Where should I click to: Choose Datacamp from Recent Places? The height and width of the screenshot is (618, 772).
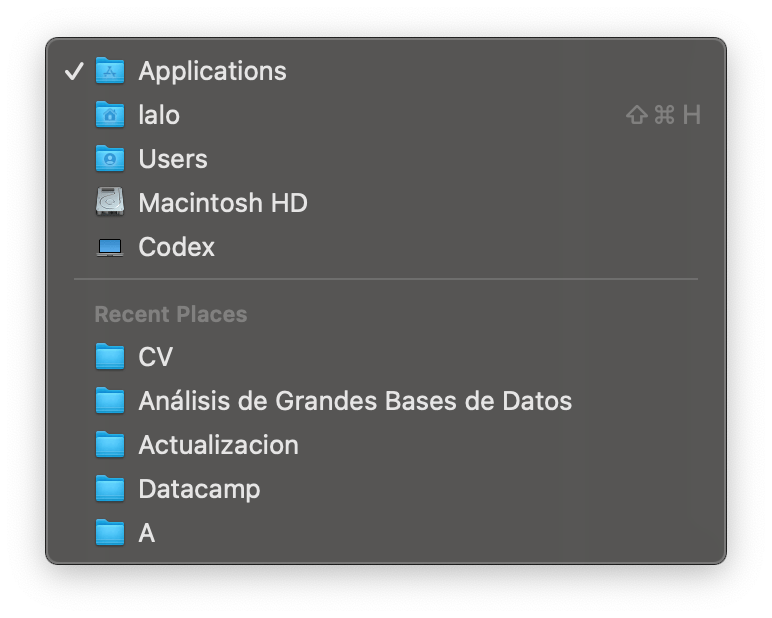pos(199,489)
